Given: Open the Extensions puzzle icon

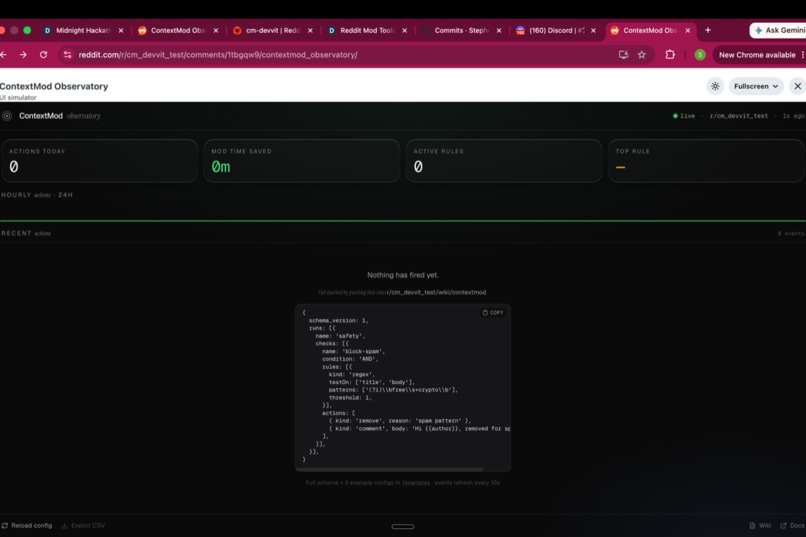Looking at the screenshot, I should 670,54.
